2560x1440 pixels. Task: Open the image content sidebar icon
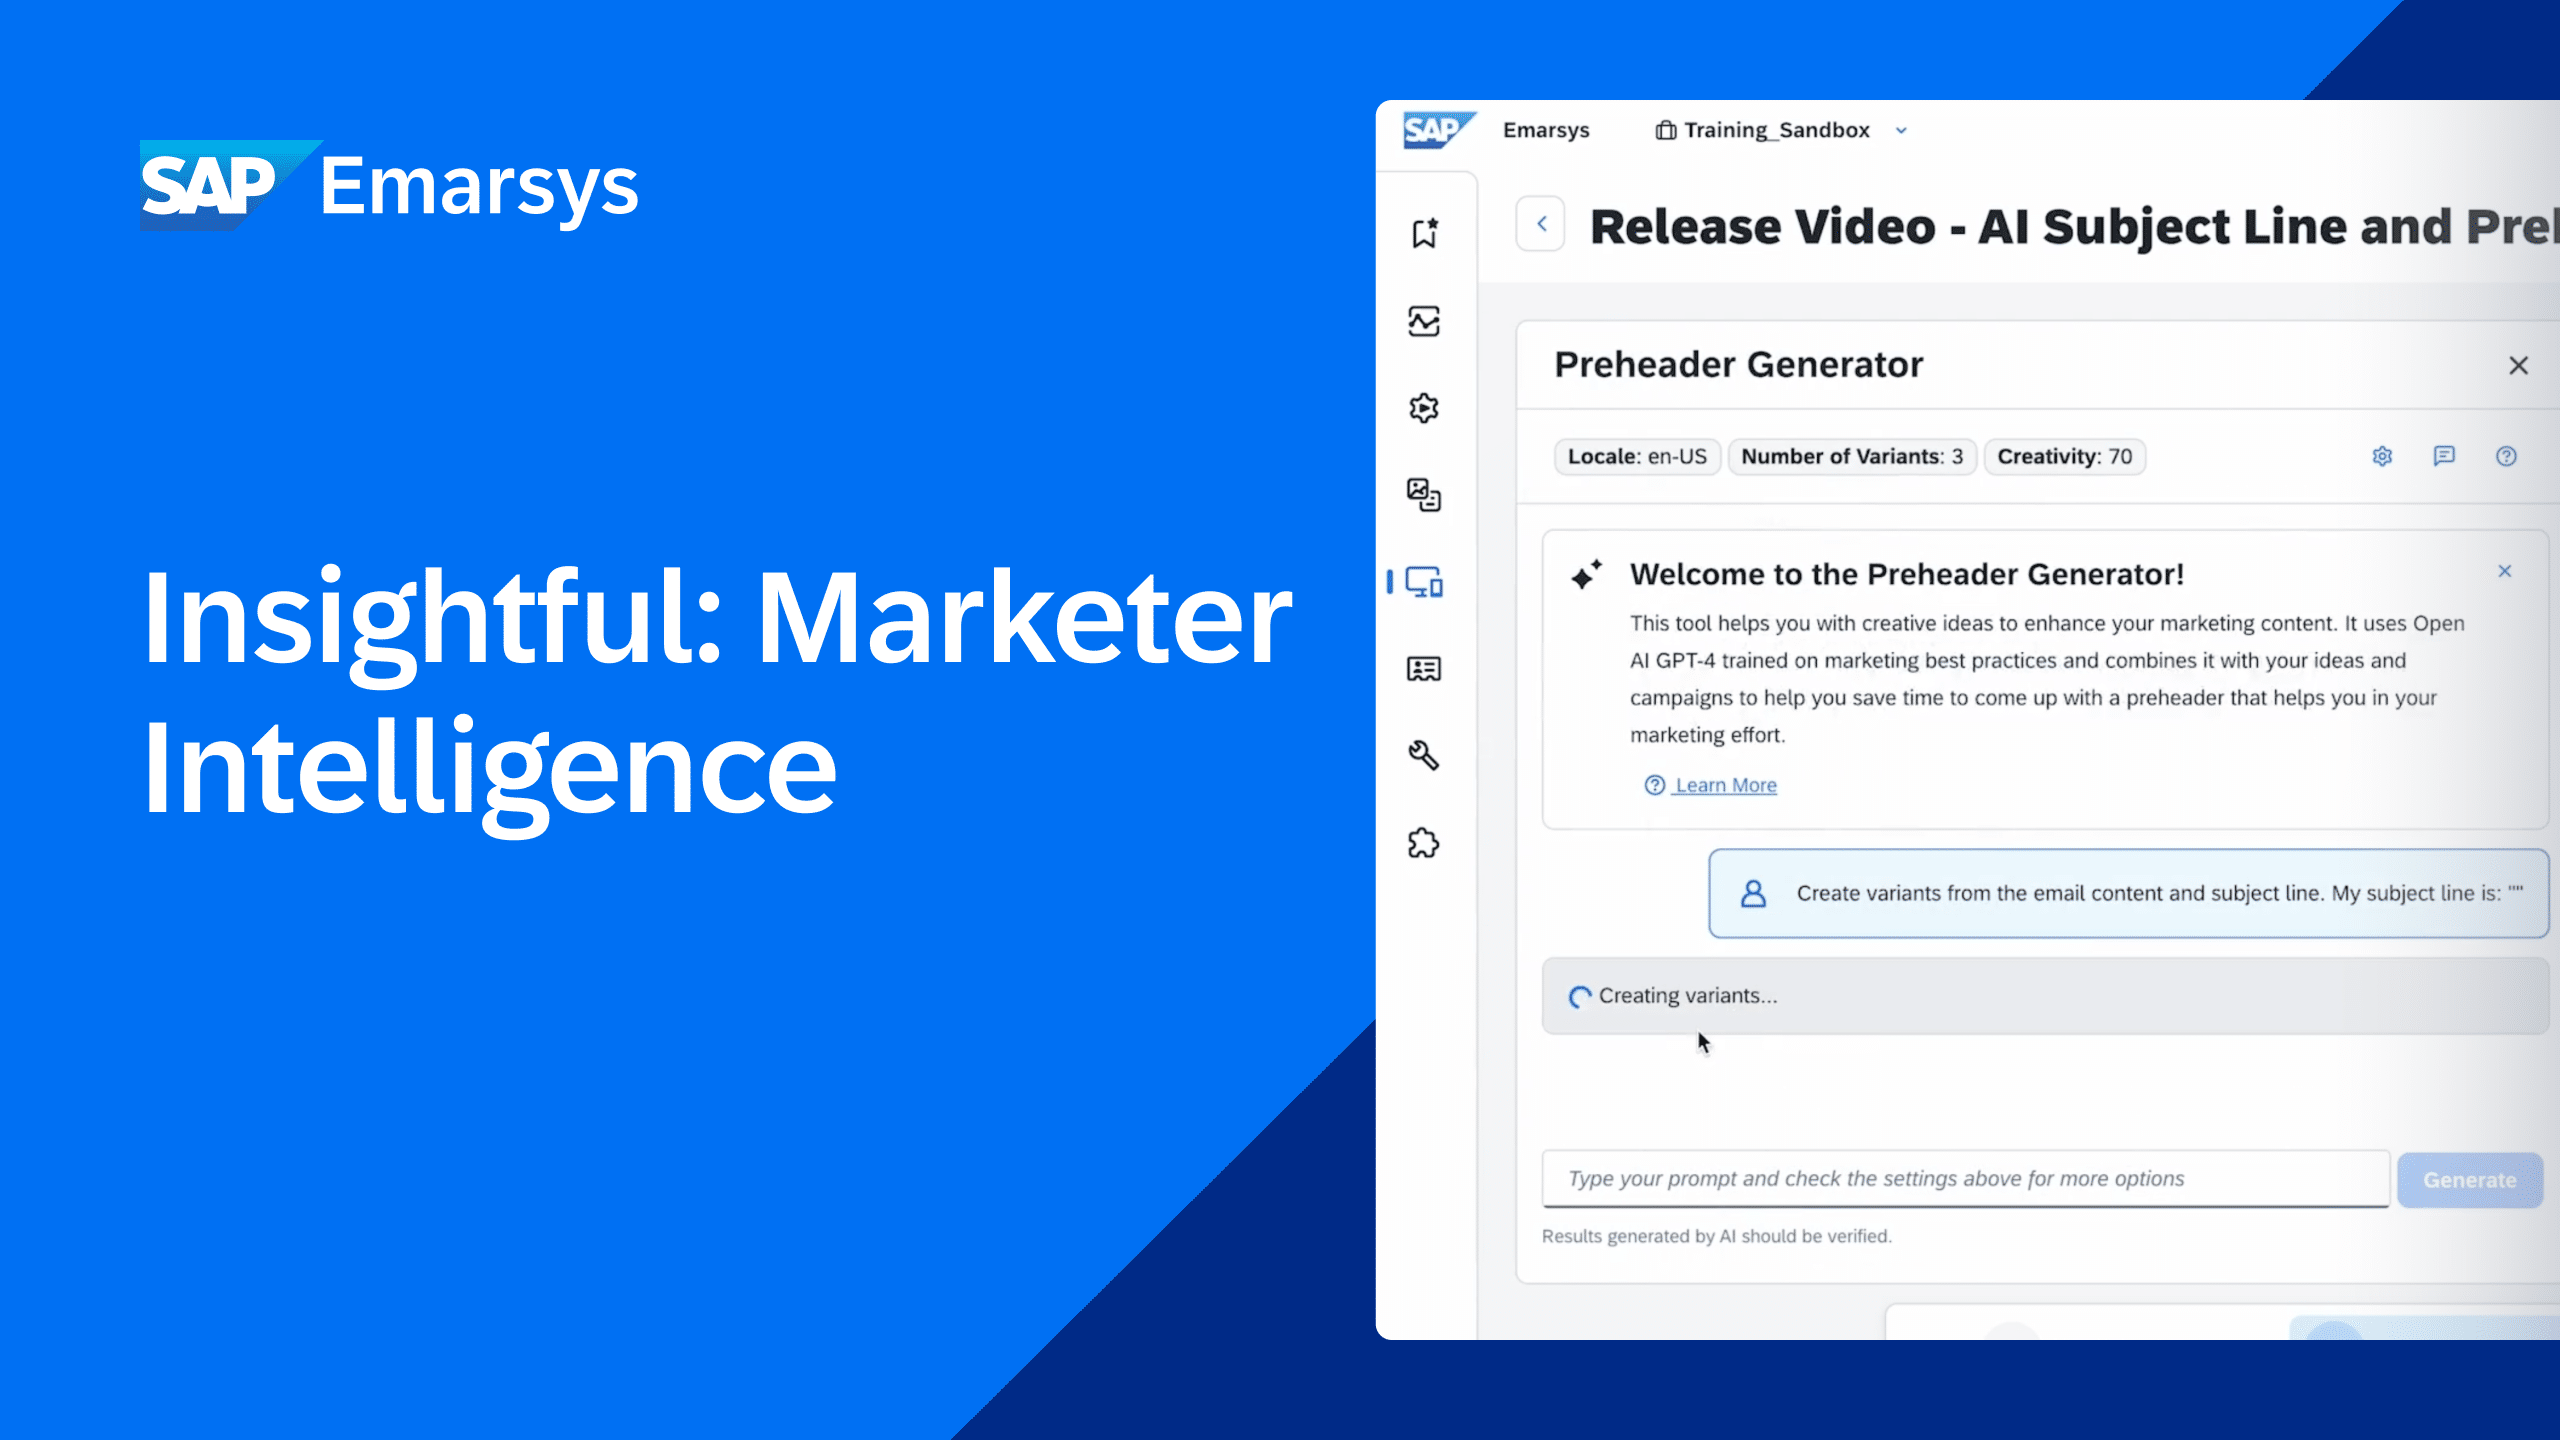pos(1424,495)
